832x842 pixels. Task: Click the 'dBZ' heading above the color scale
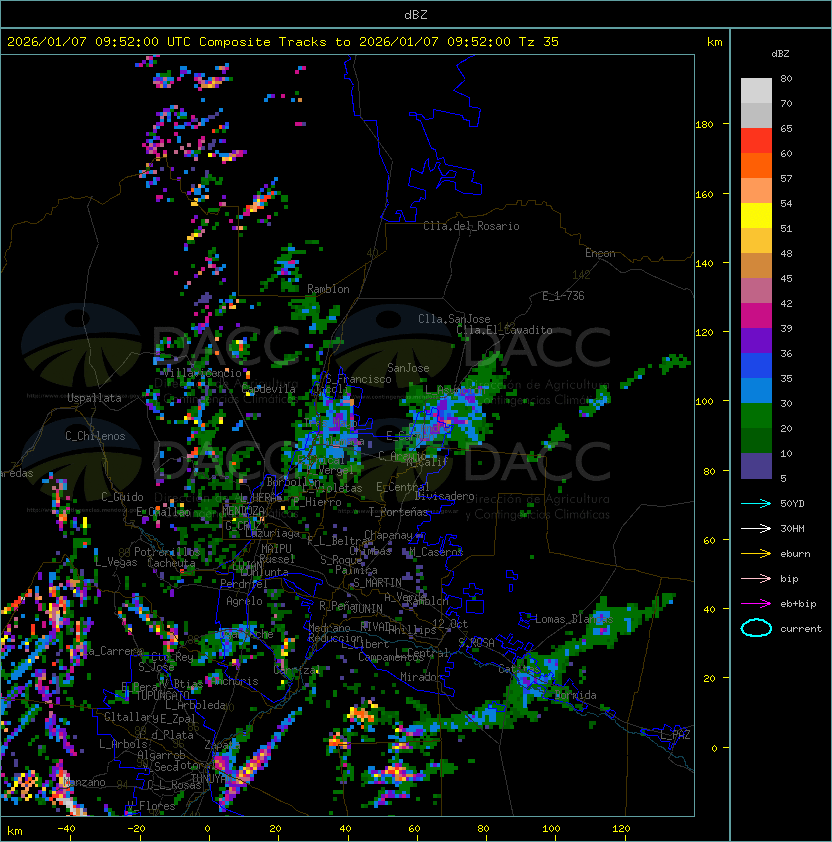780,54
